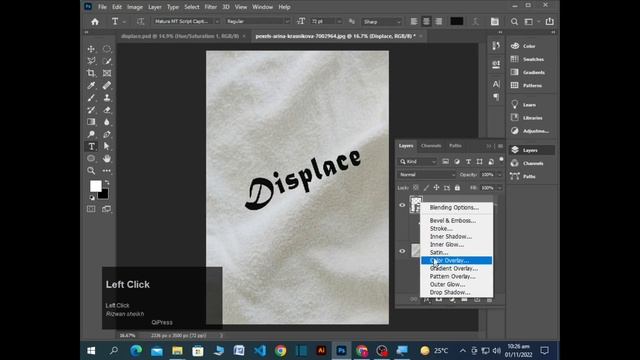
Task: Open the Search icon in options bar
Action: click(x=514, y=22)
